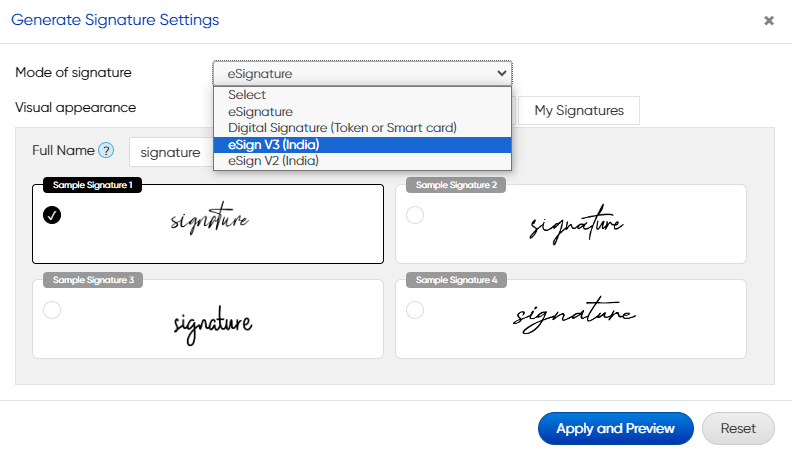Open the Mode of signature dropdown

tap(362, 73)
